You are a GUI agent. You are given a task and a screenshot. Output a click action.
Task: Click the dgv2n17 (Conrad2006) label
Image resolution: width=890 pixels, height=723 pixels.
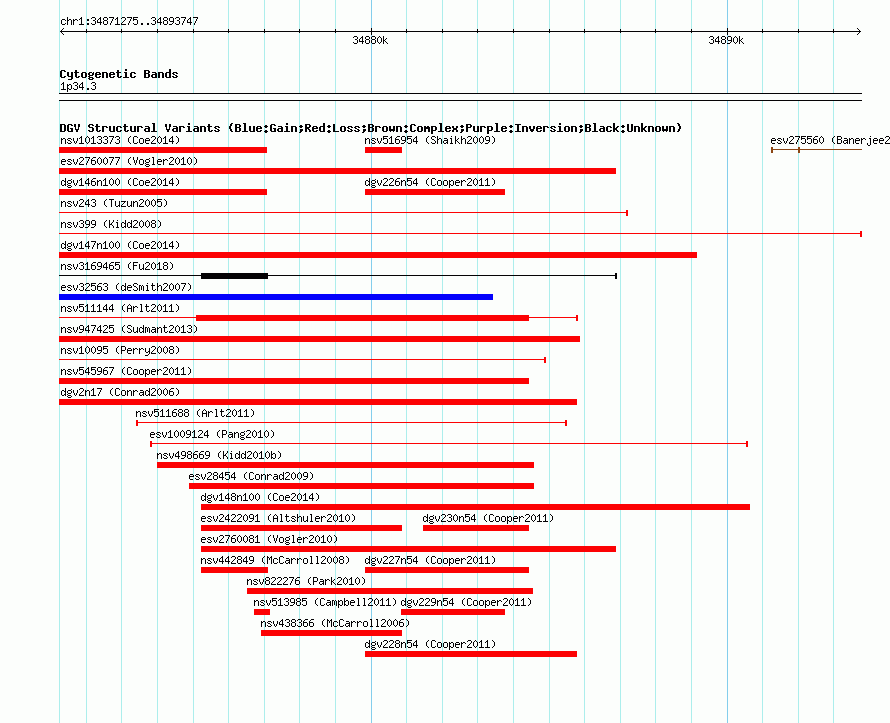(x=120, y=392)
